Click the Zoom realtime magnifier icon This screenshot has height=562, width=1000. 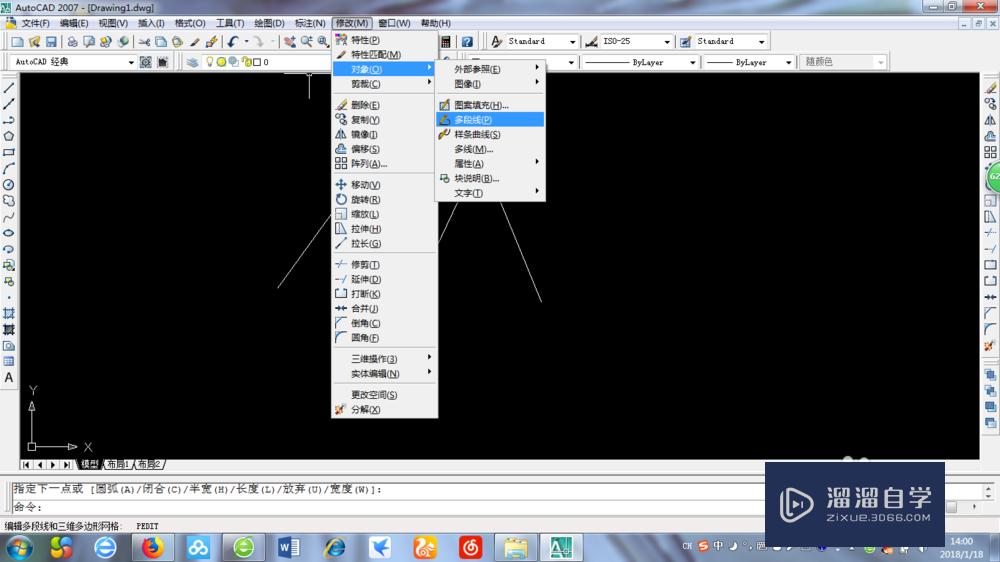coord(307,41)
